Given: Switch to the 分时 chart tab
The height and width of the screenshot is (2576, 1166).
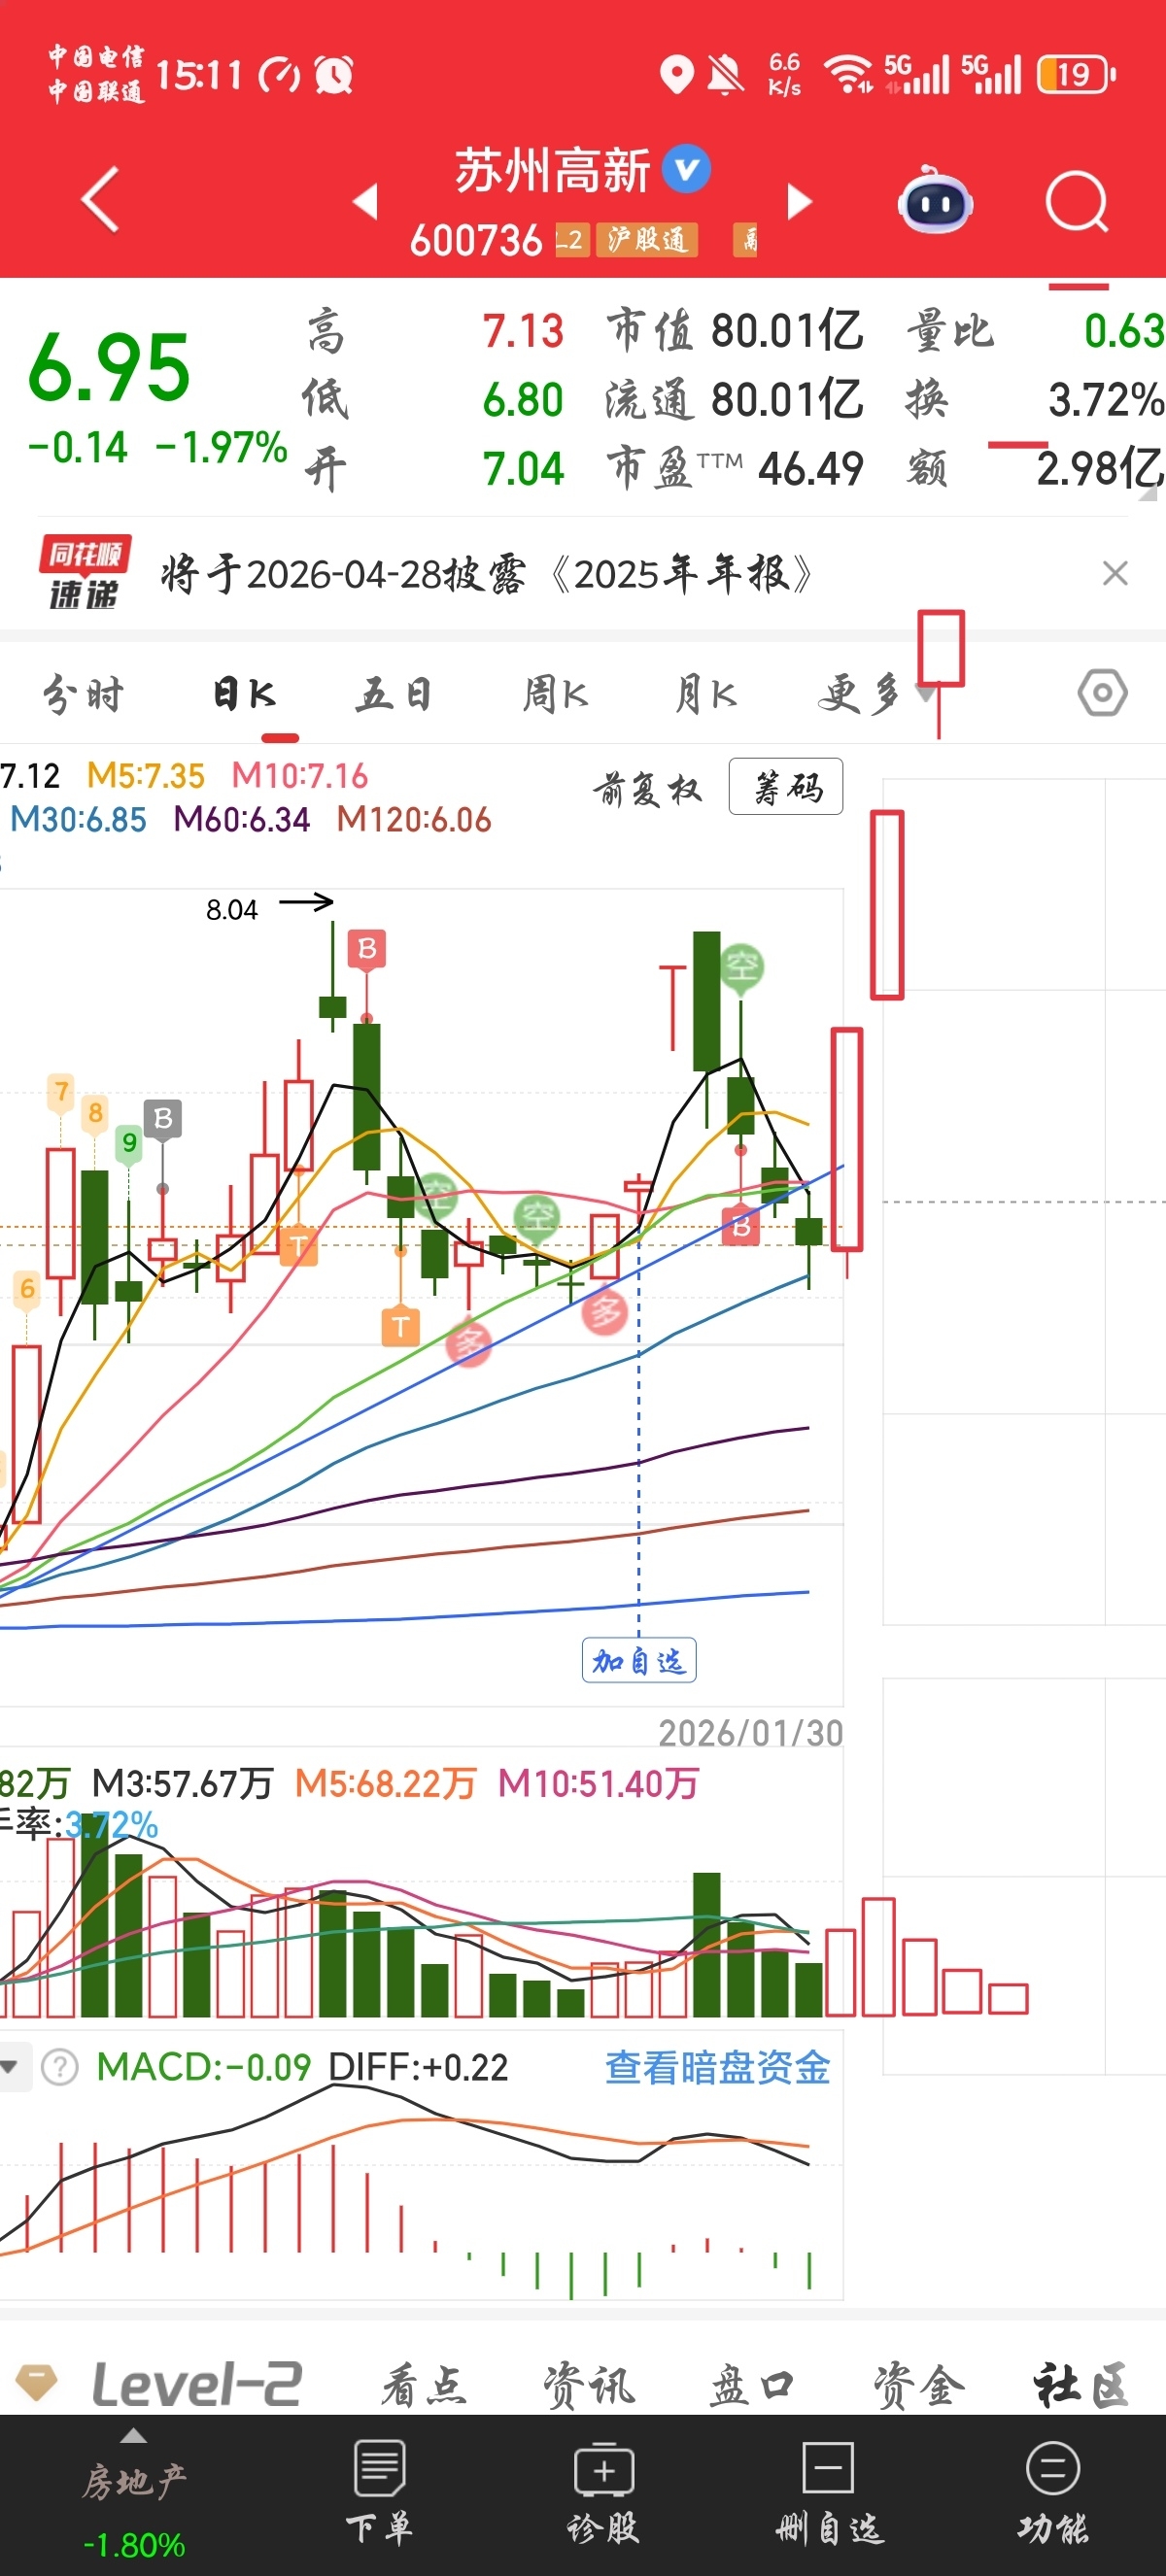Looking at the screenshot, I should click(83, 694).
